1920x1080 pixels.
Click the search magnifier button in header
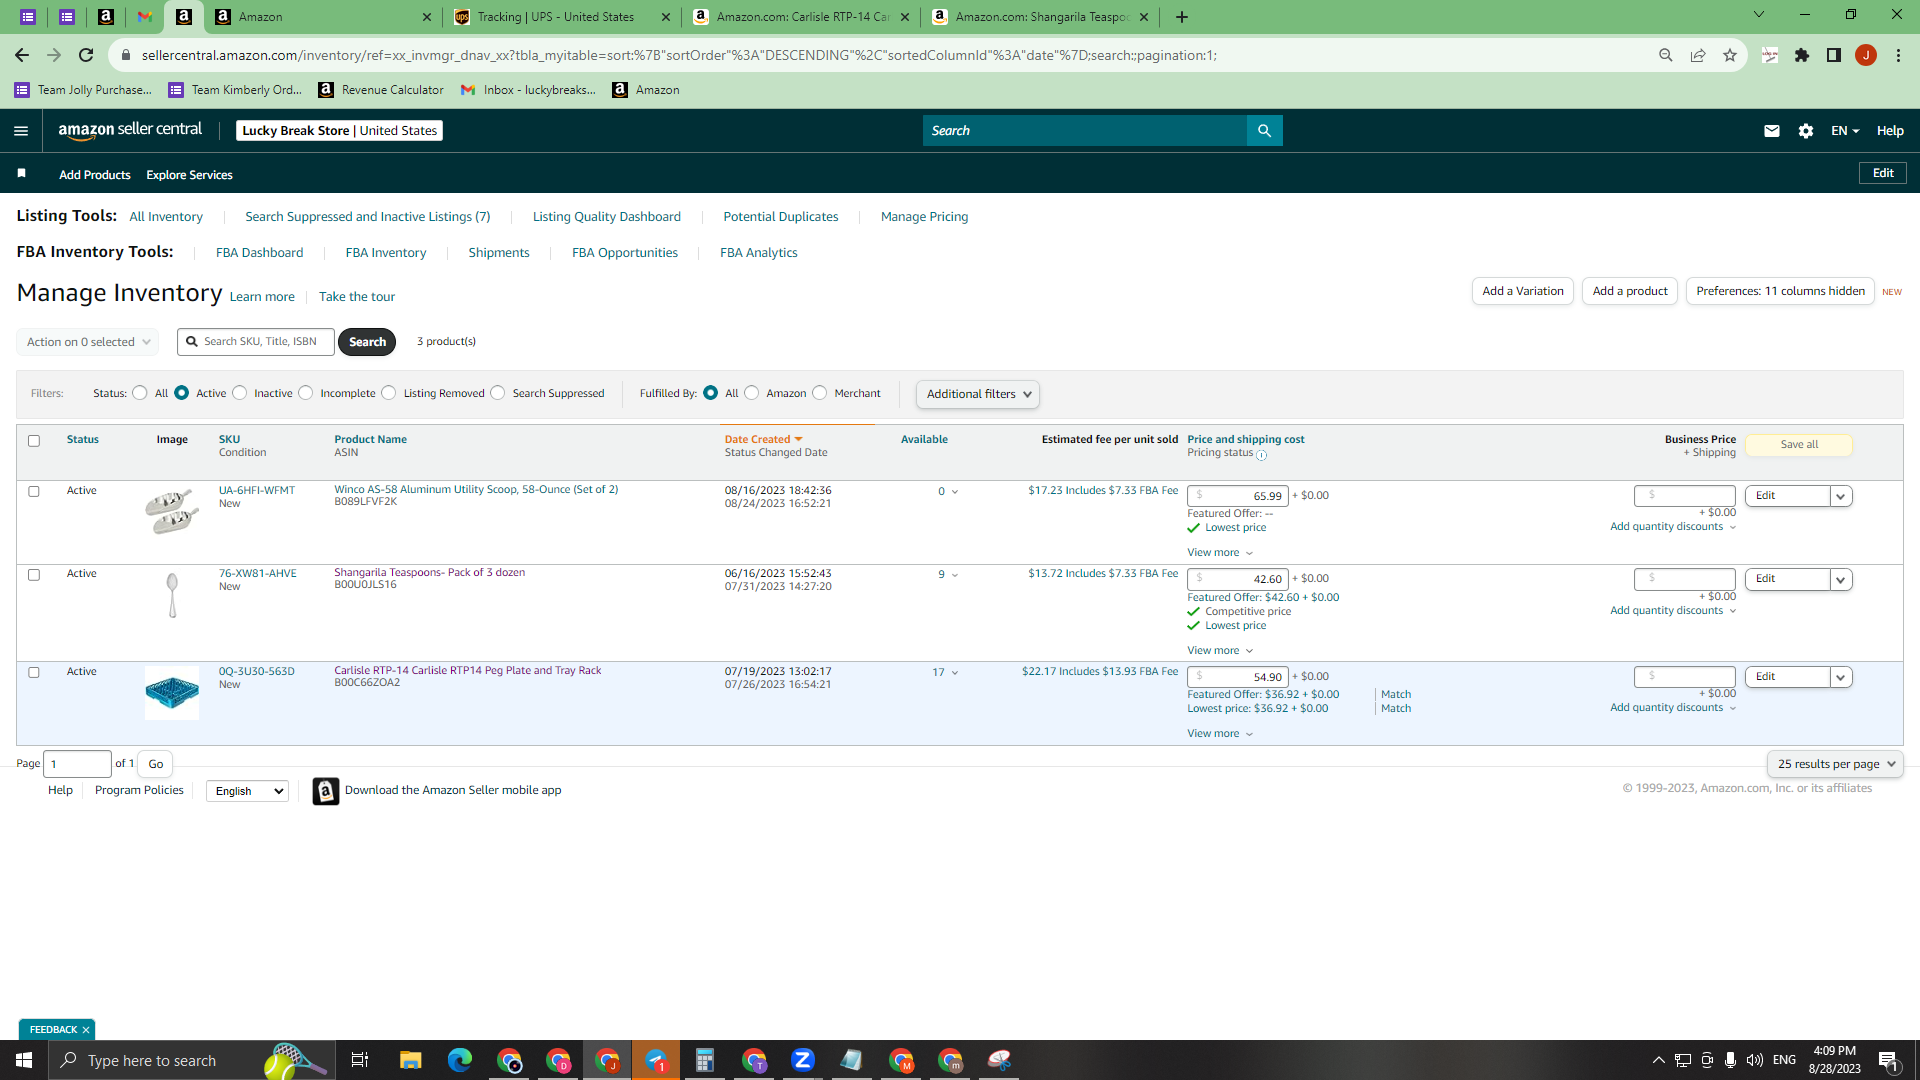1264,131
